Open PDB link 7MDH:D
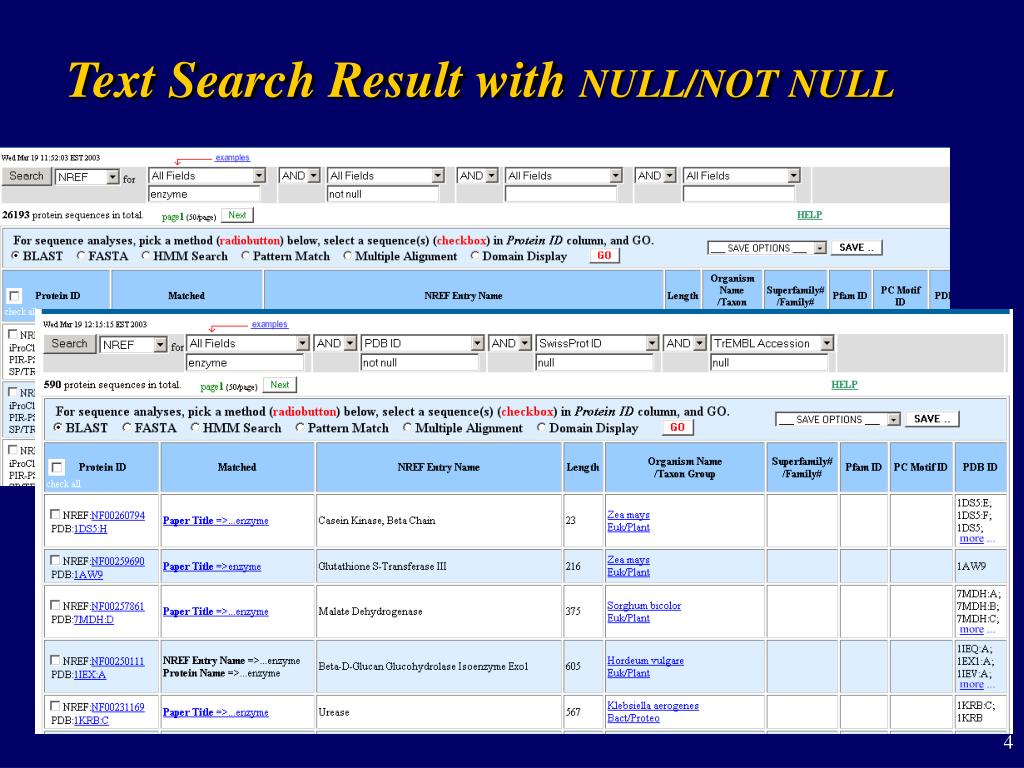This screenshot has width=1024, height=768. click(93, 619)
